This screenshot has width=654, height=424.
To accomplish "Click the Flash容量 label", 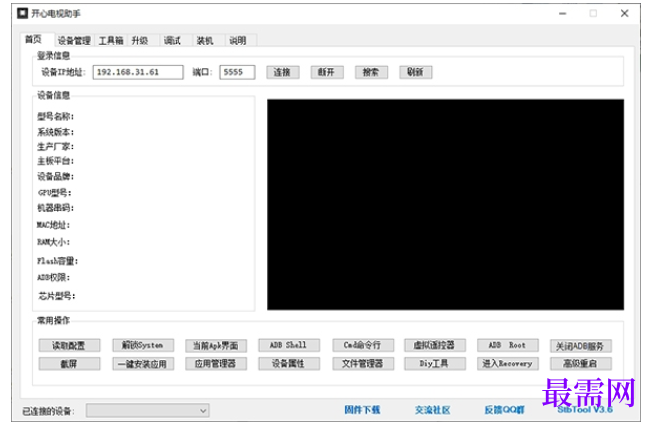I will (58, 261).
